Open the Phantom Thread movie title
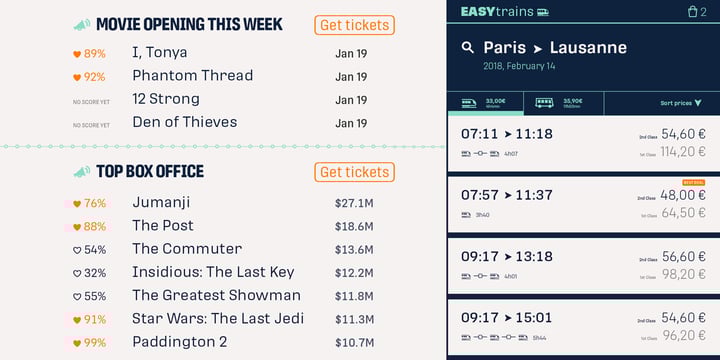 pyautogui.click(x=192, y=76)
